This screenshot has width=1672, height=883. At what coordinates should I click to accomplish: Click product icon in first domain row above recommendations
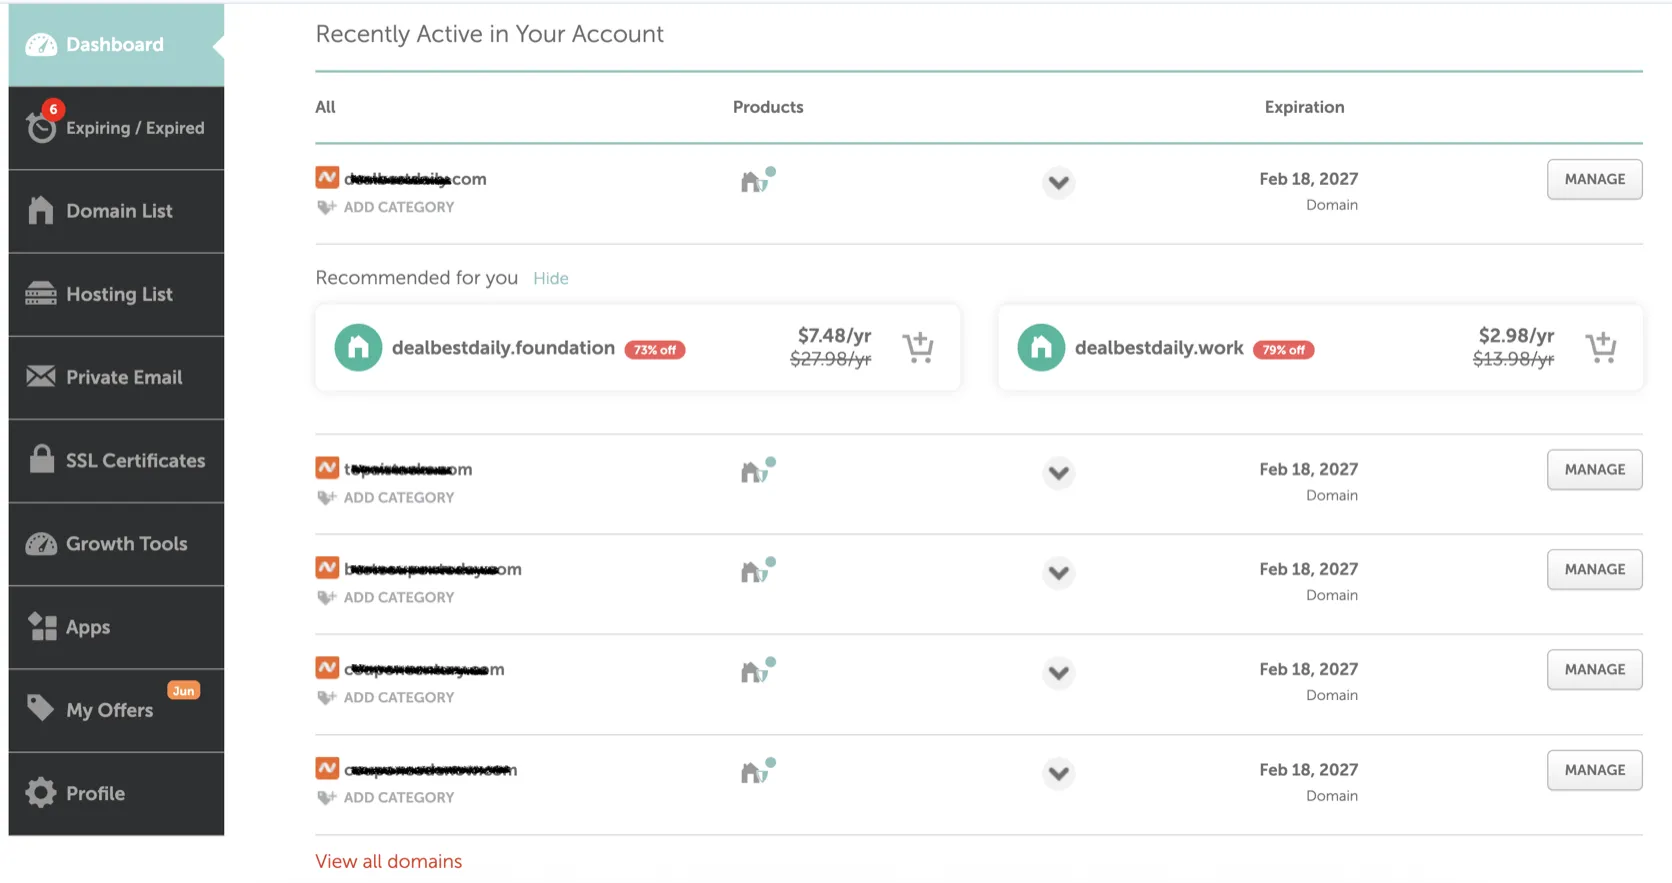coord(758,180)
